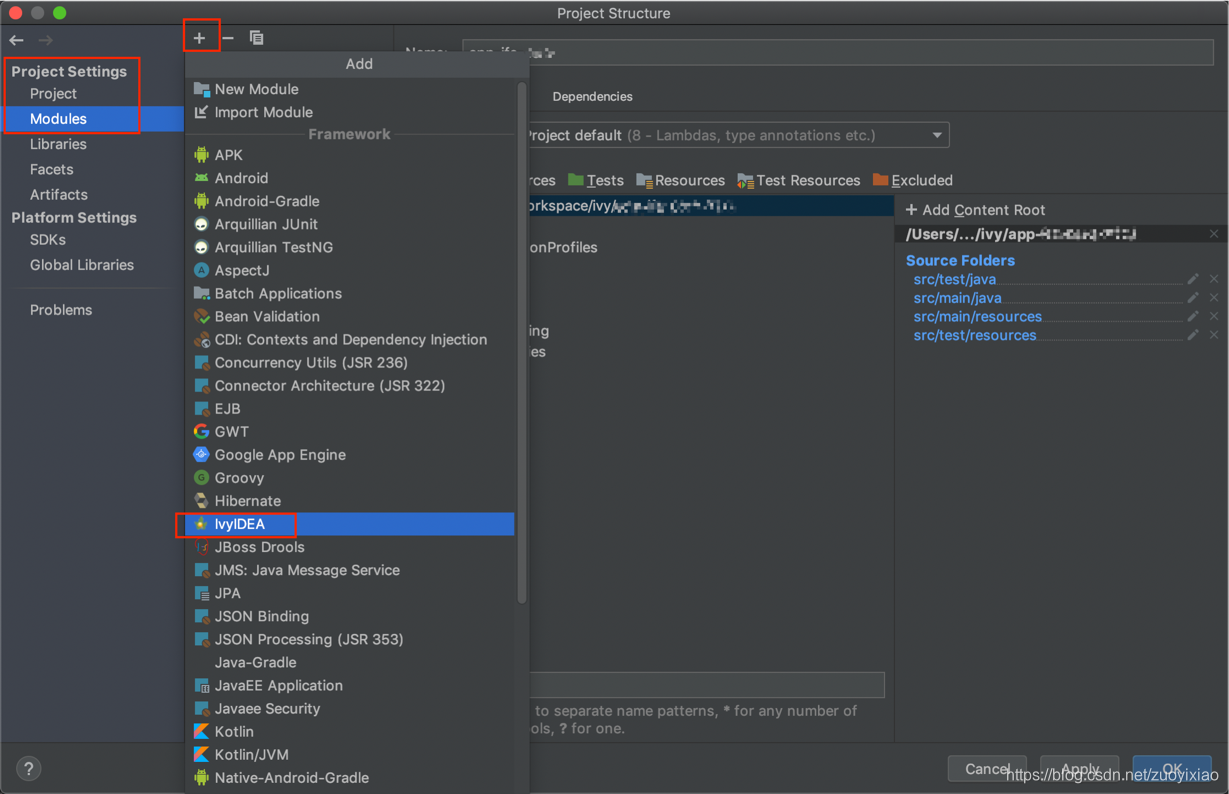Mark as Excluded folder

point(912,180)
